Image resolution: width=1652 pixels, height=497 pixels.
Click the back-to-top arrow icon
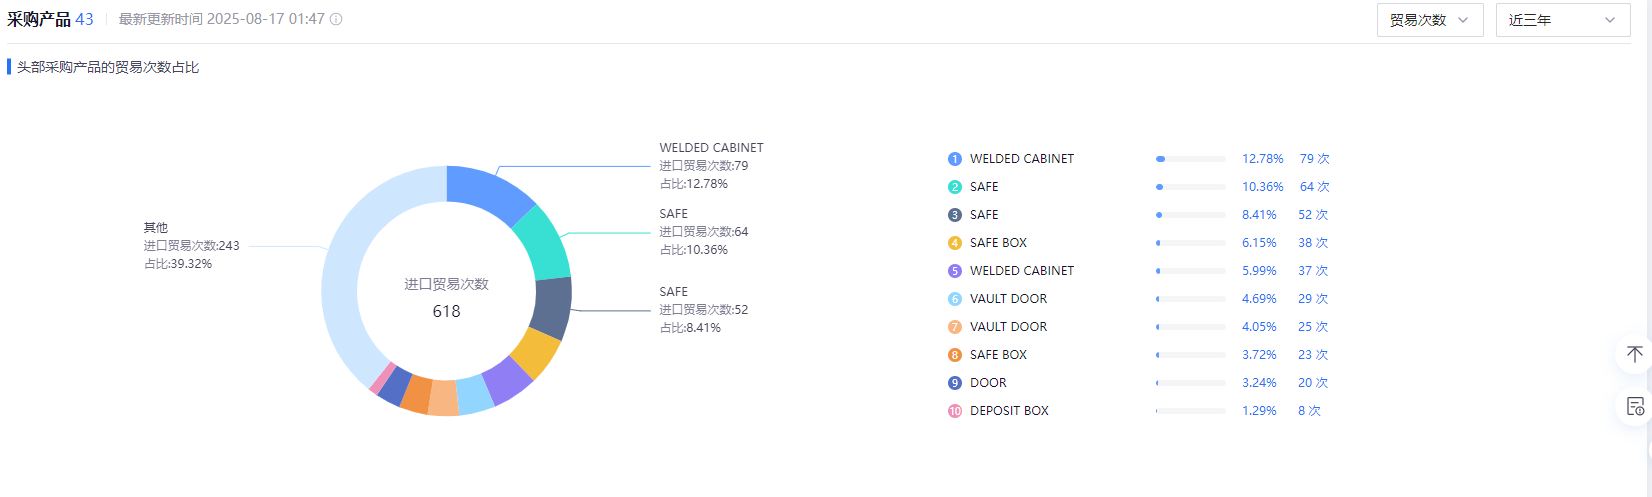click(x=1634, y=354)
